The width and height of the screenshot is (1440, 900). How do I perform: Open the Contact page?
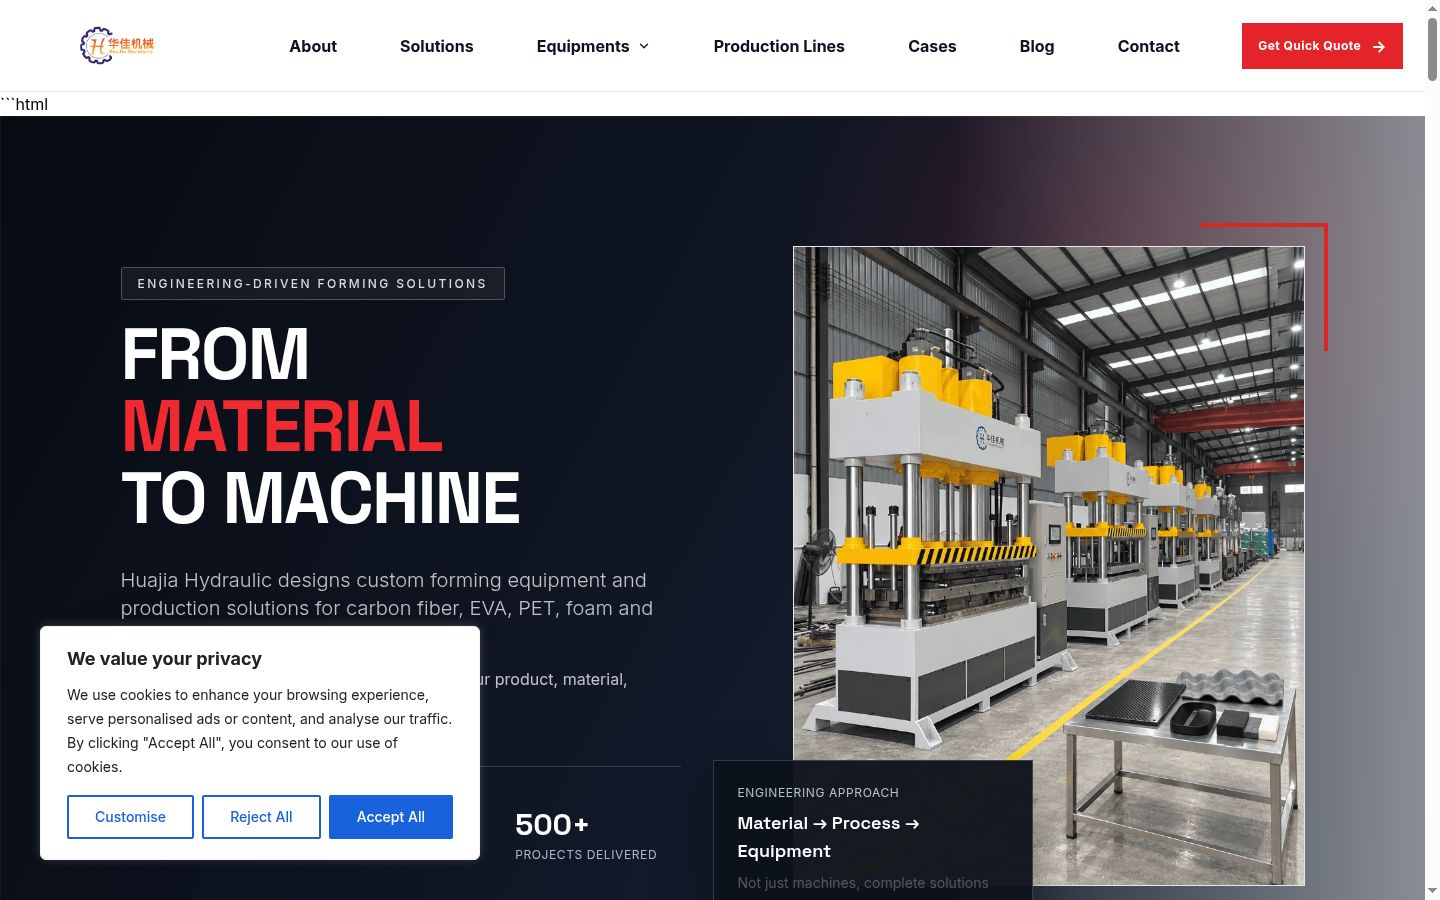[1148, 46]
